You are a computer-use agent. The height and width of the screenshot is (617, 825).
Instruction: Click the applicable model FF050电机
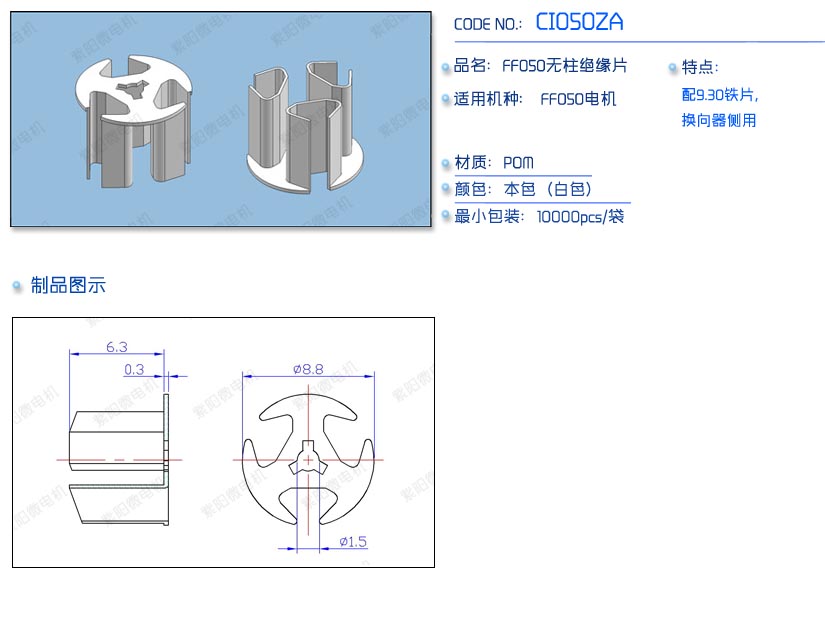(x=578, y=99)
